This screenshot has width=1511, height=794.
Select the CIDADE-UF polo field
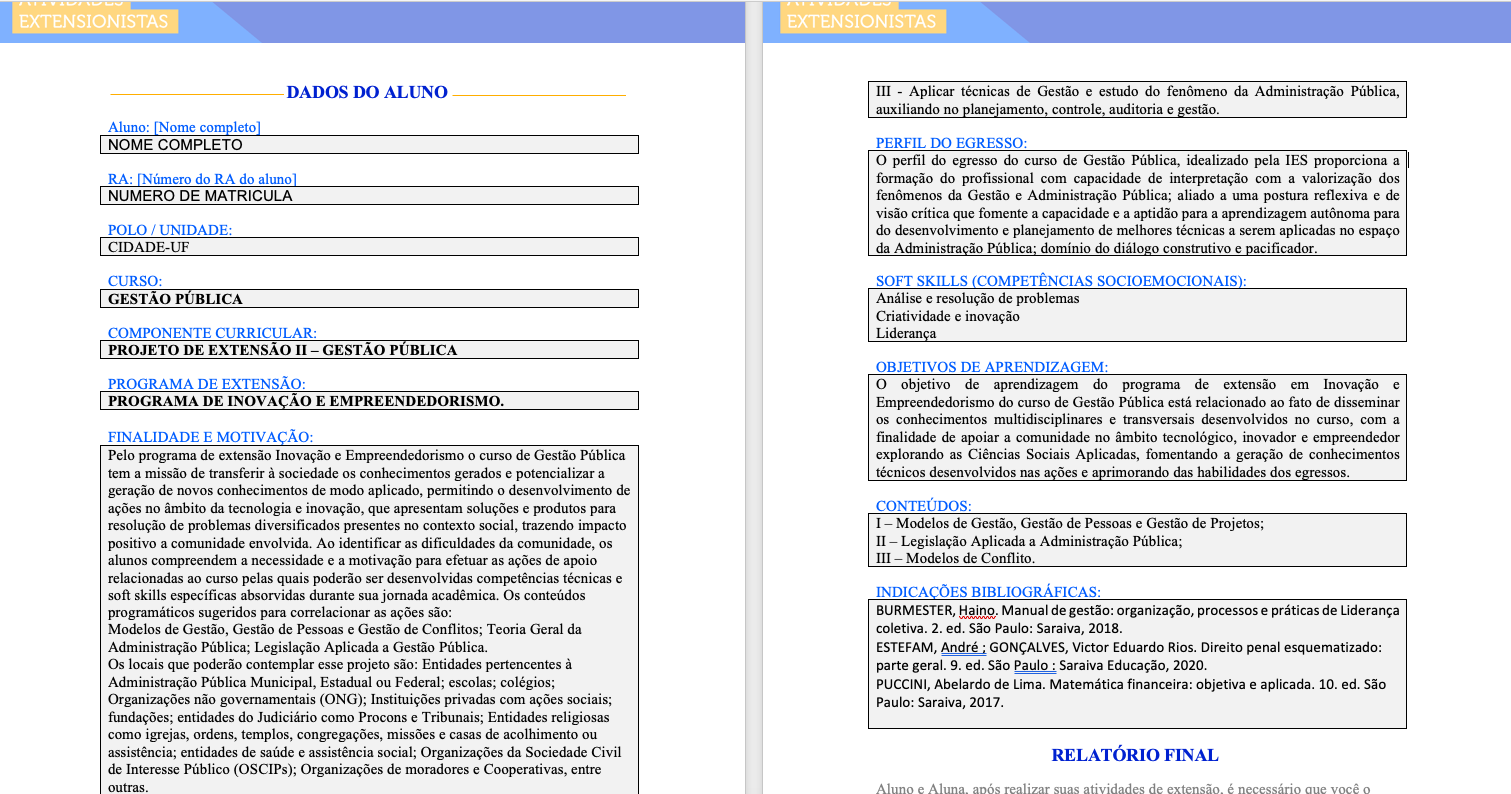coord(370,247)
